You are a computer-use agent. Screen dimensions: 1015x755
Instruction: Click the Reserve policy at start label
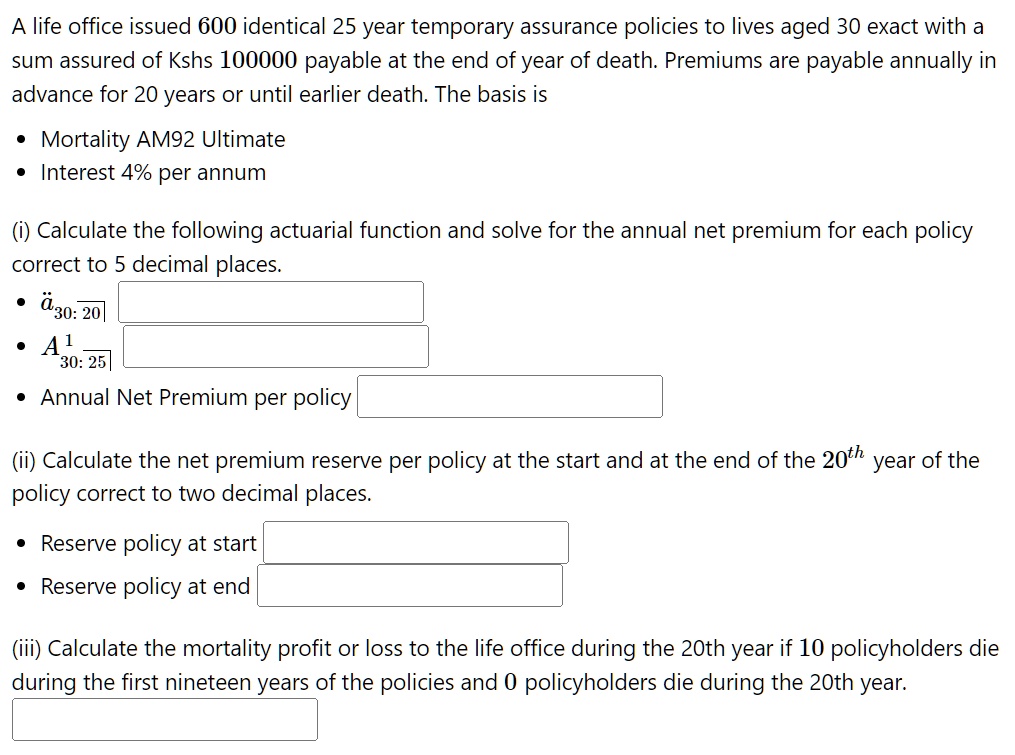pos(148,543)
